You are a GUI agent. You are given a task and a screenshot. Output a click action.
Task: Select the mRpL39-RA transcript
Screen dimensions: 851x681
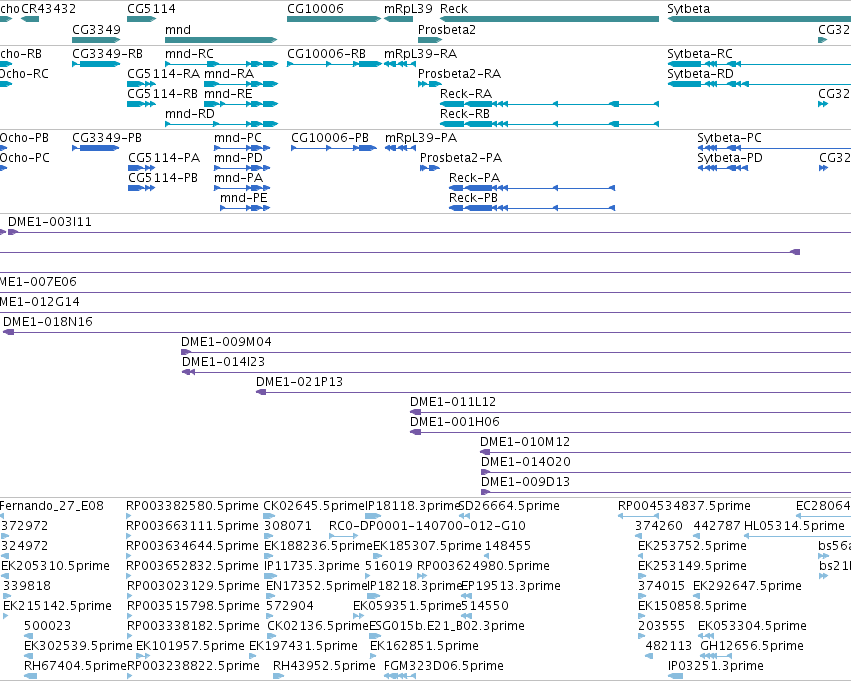point(400,64)
